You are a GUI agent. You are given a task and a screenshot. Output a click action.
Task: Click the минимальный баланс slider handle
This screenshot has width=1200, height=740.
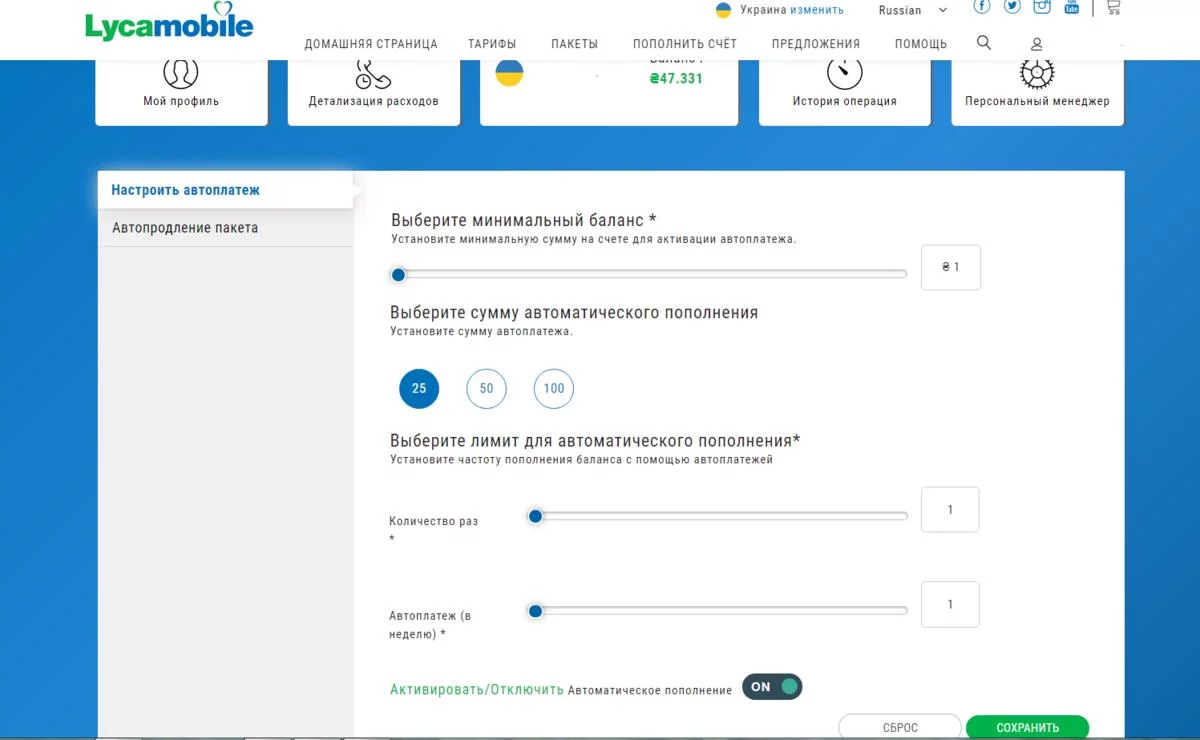click(398, 275)
